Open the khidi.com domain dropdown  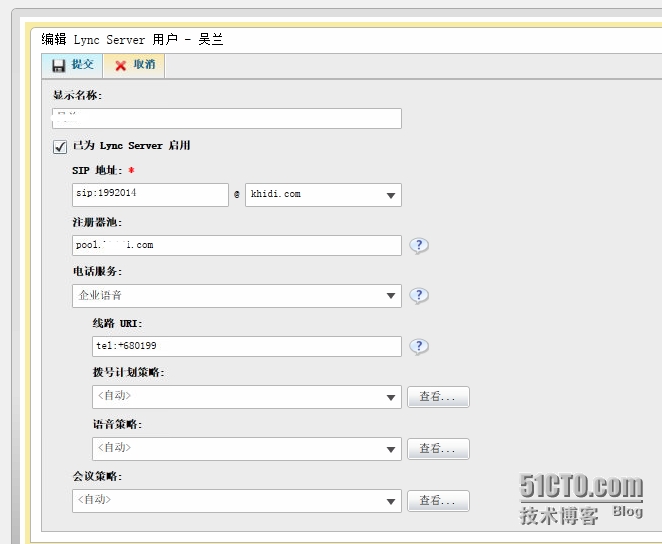pyautogui.click(x=323, y=195)
